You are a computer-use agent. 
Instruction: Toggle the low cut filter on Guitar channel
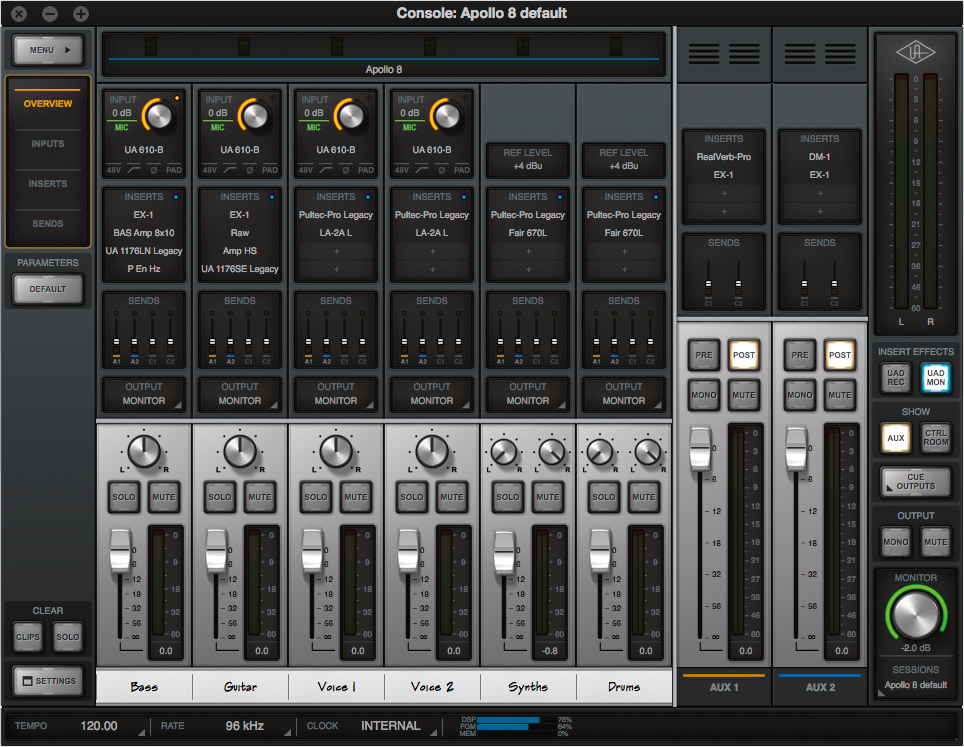(x=229, y=170)
